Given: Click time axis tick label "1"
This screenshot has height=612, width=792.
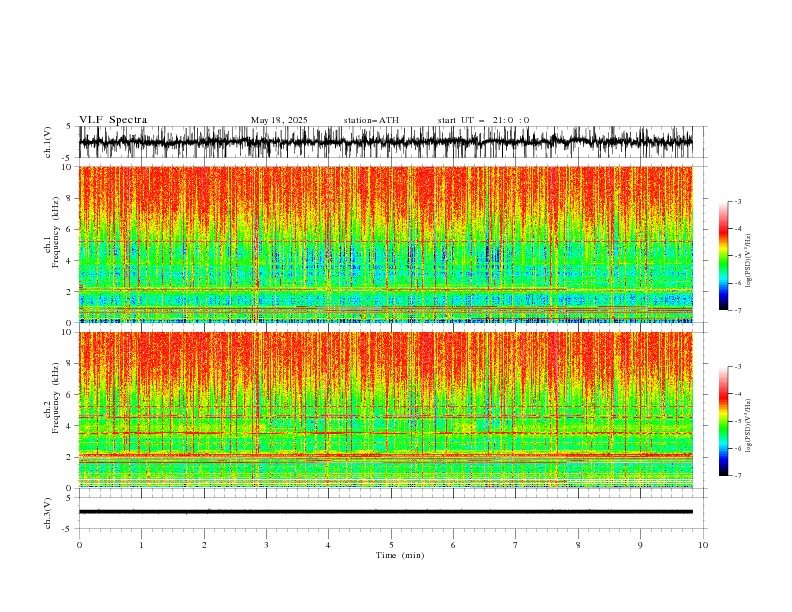Looking at the screenshot, I should [141, 545].
